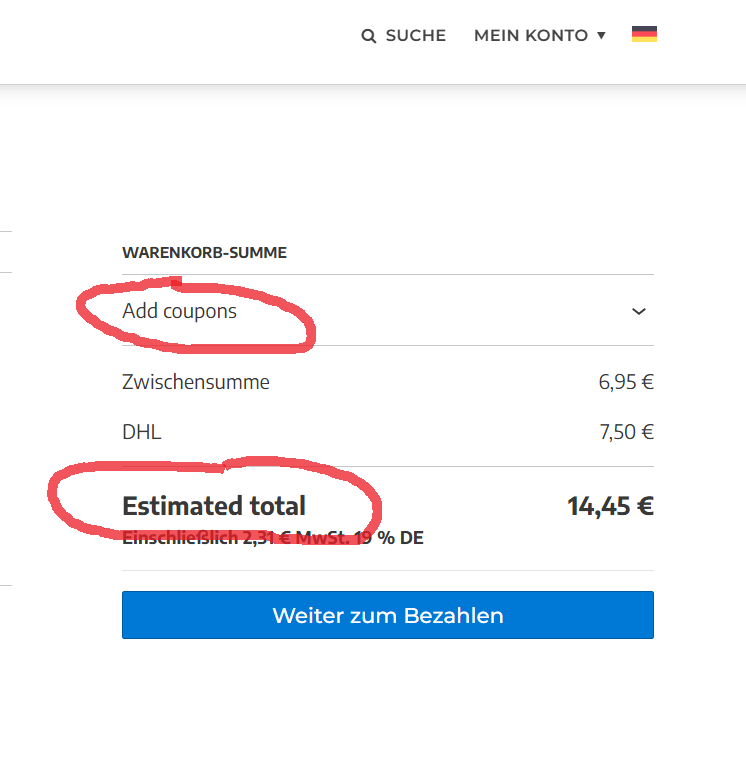Click the arrow beside MEIN KONTO
The height and width of the screenshot is (759, 746).
(601, 36)
